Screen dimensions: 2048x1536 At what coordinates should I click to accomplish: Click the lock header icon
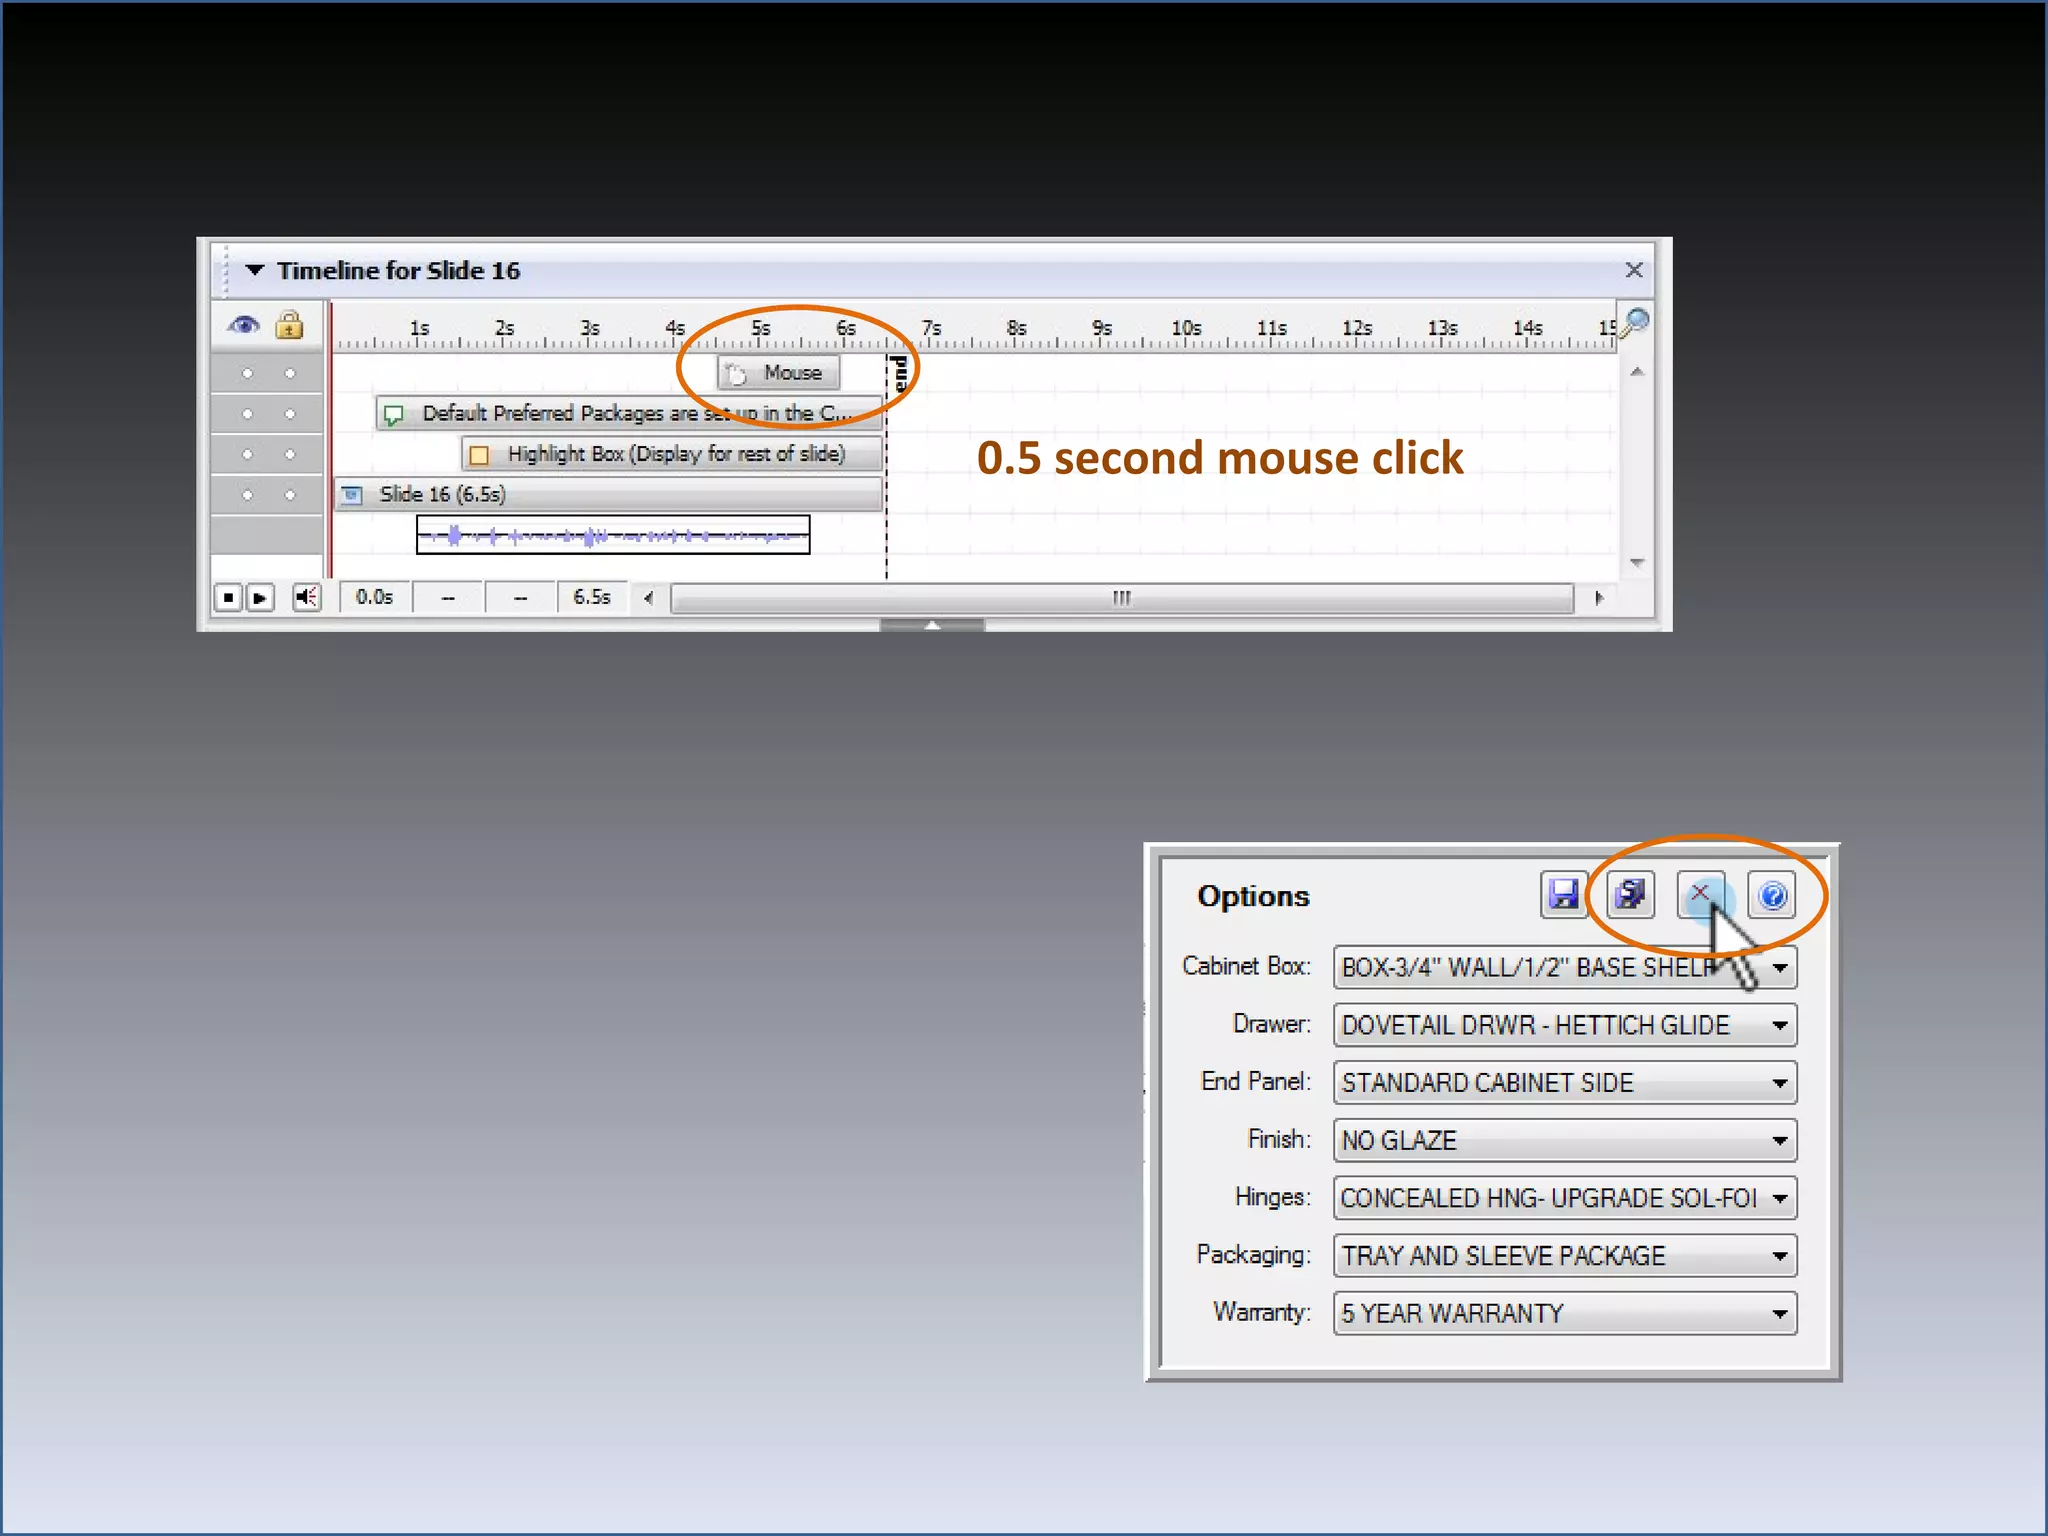coord(289,325)
